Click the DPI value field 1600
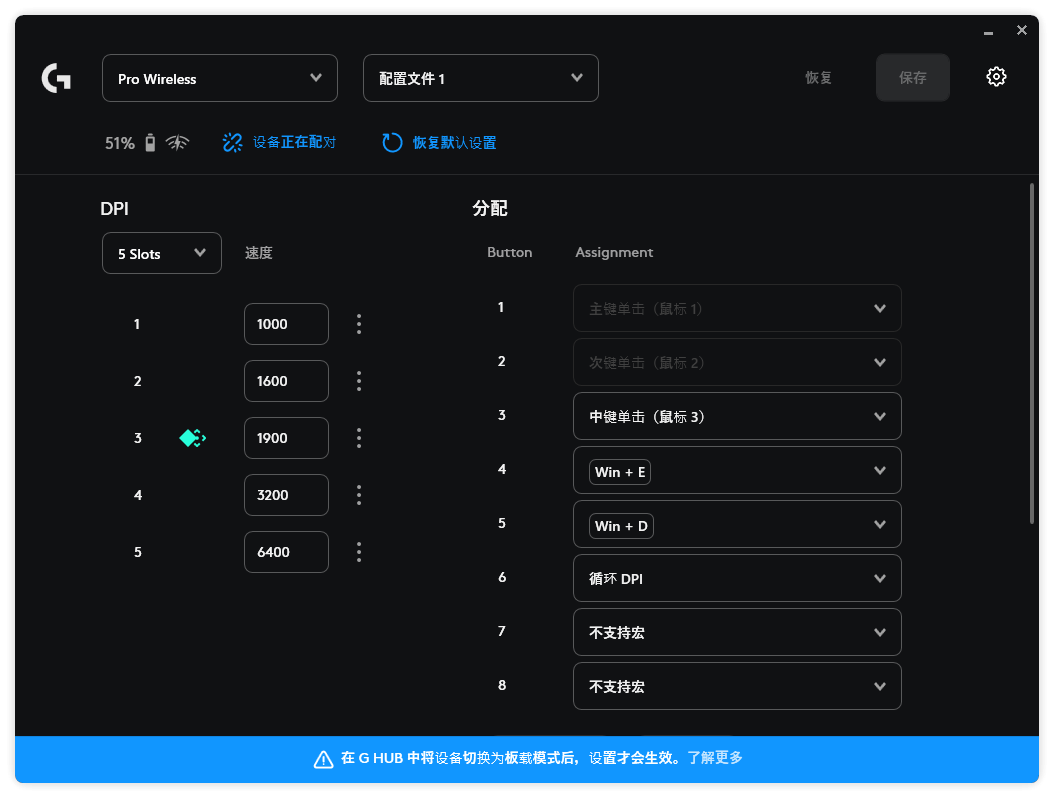This screenshot has width=1054, height=798. coord(286,381)
